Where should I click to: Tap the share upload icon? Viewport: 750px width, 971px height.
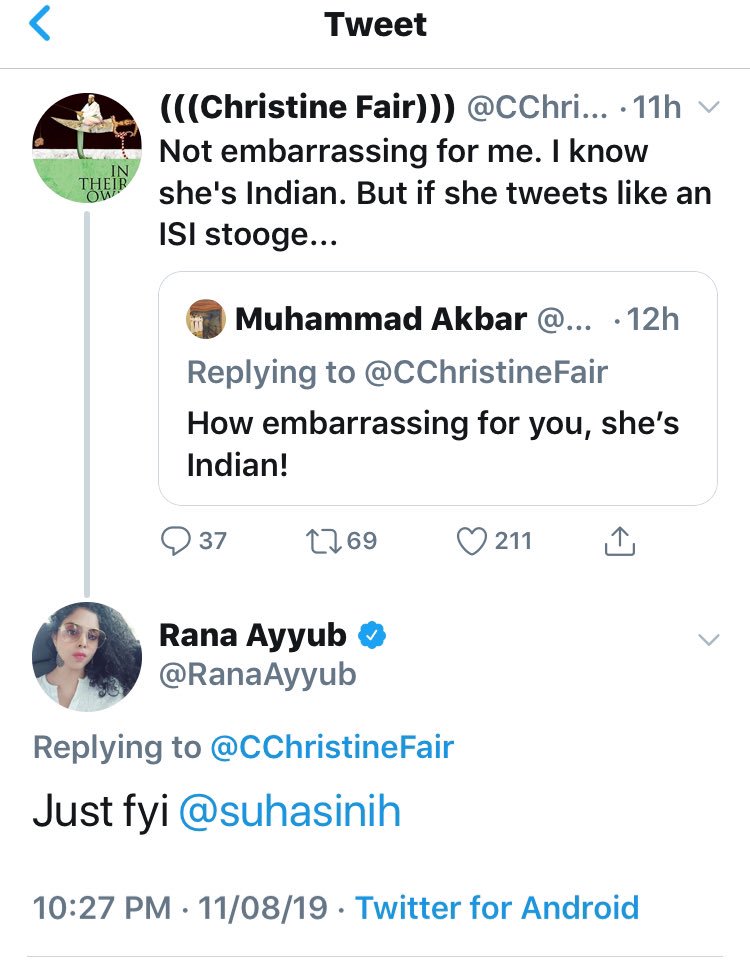tap(620, 541)
